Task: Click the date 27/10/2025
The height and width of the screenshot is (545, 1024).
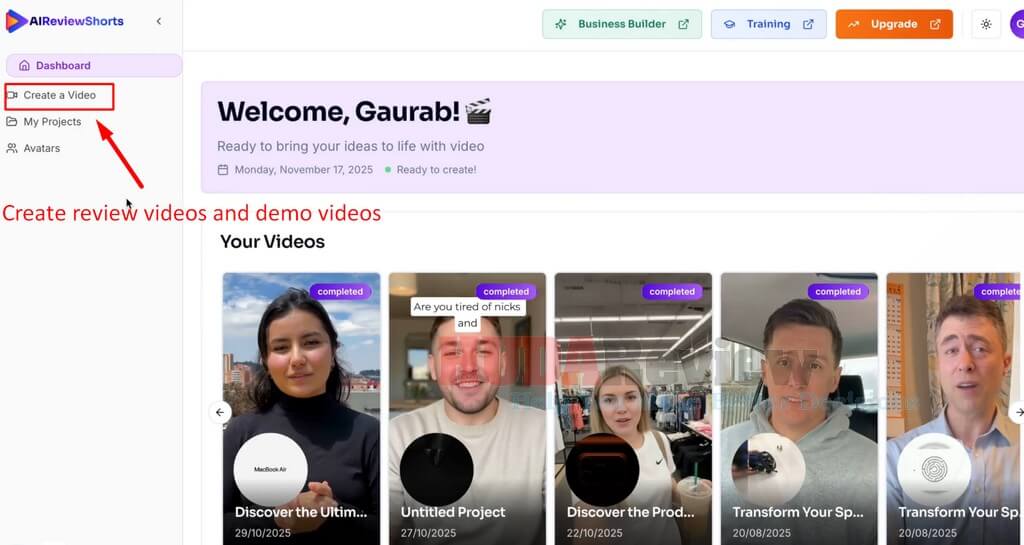Action: coord(428,533)
